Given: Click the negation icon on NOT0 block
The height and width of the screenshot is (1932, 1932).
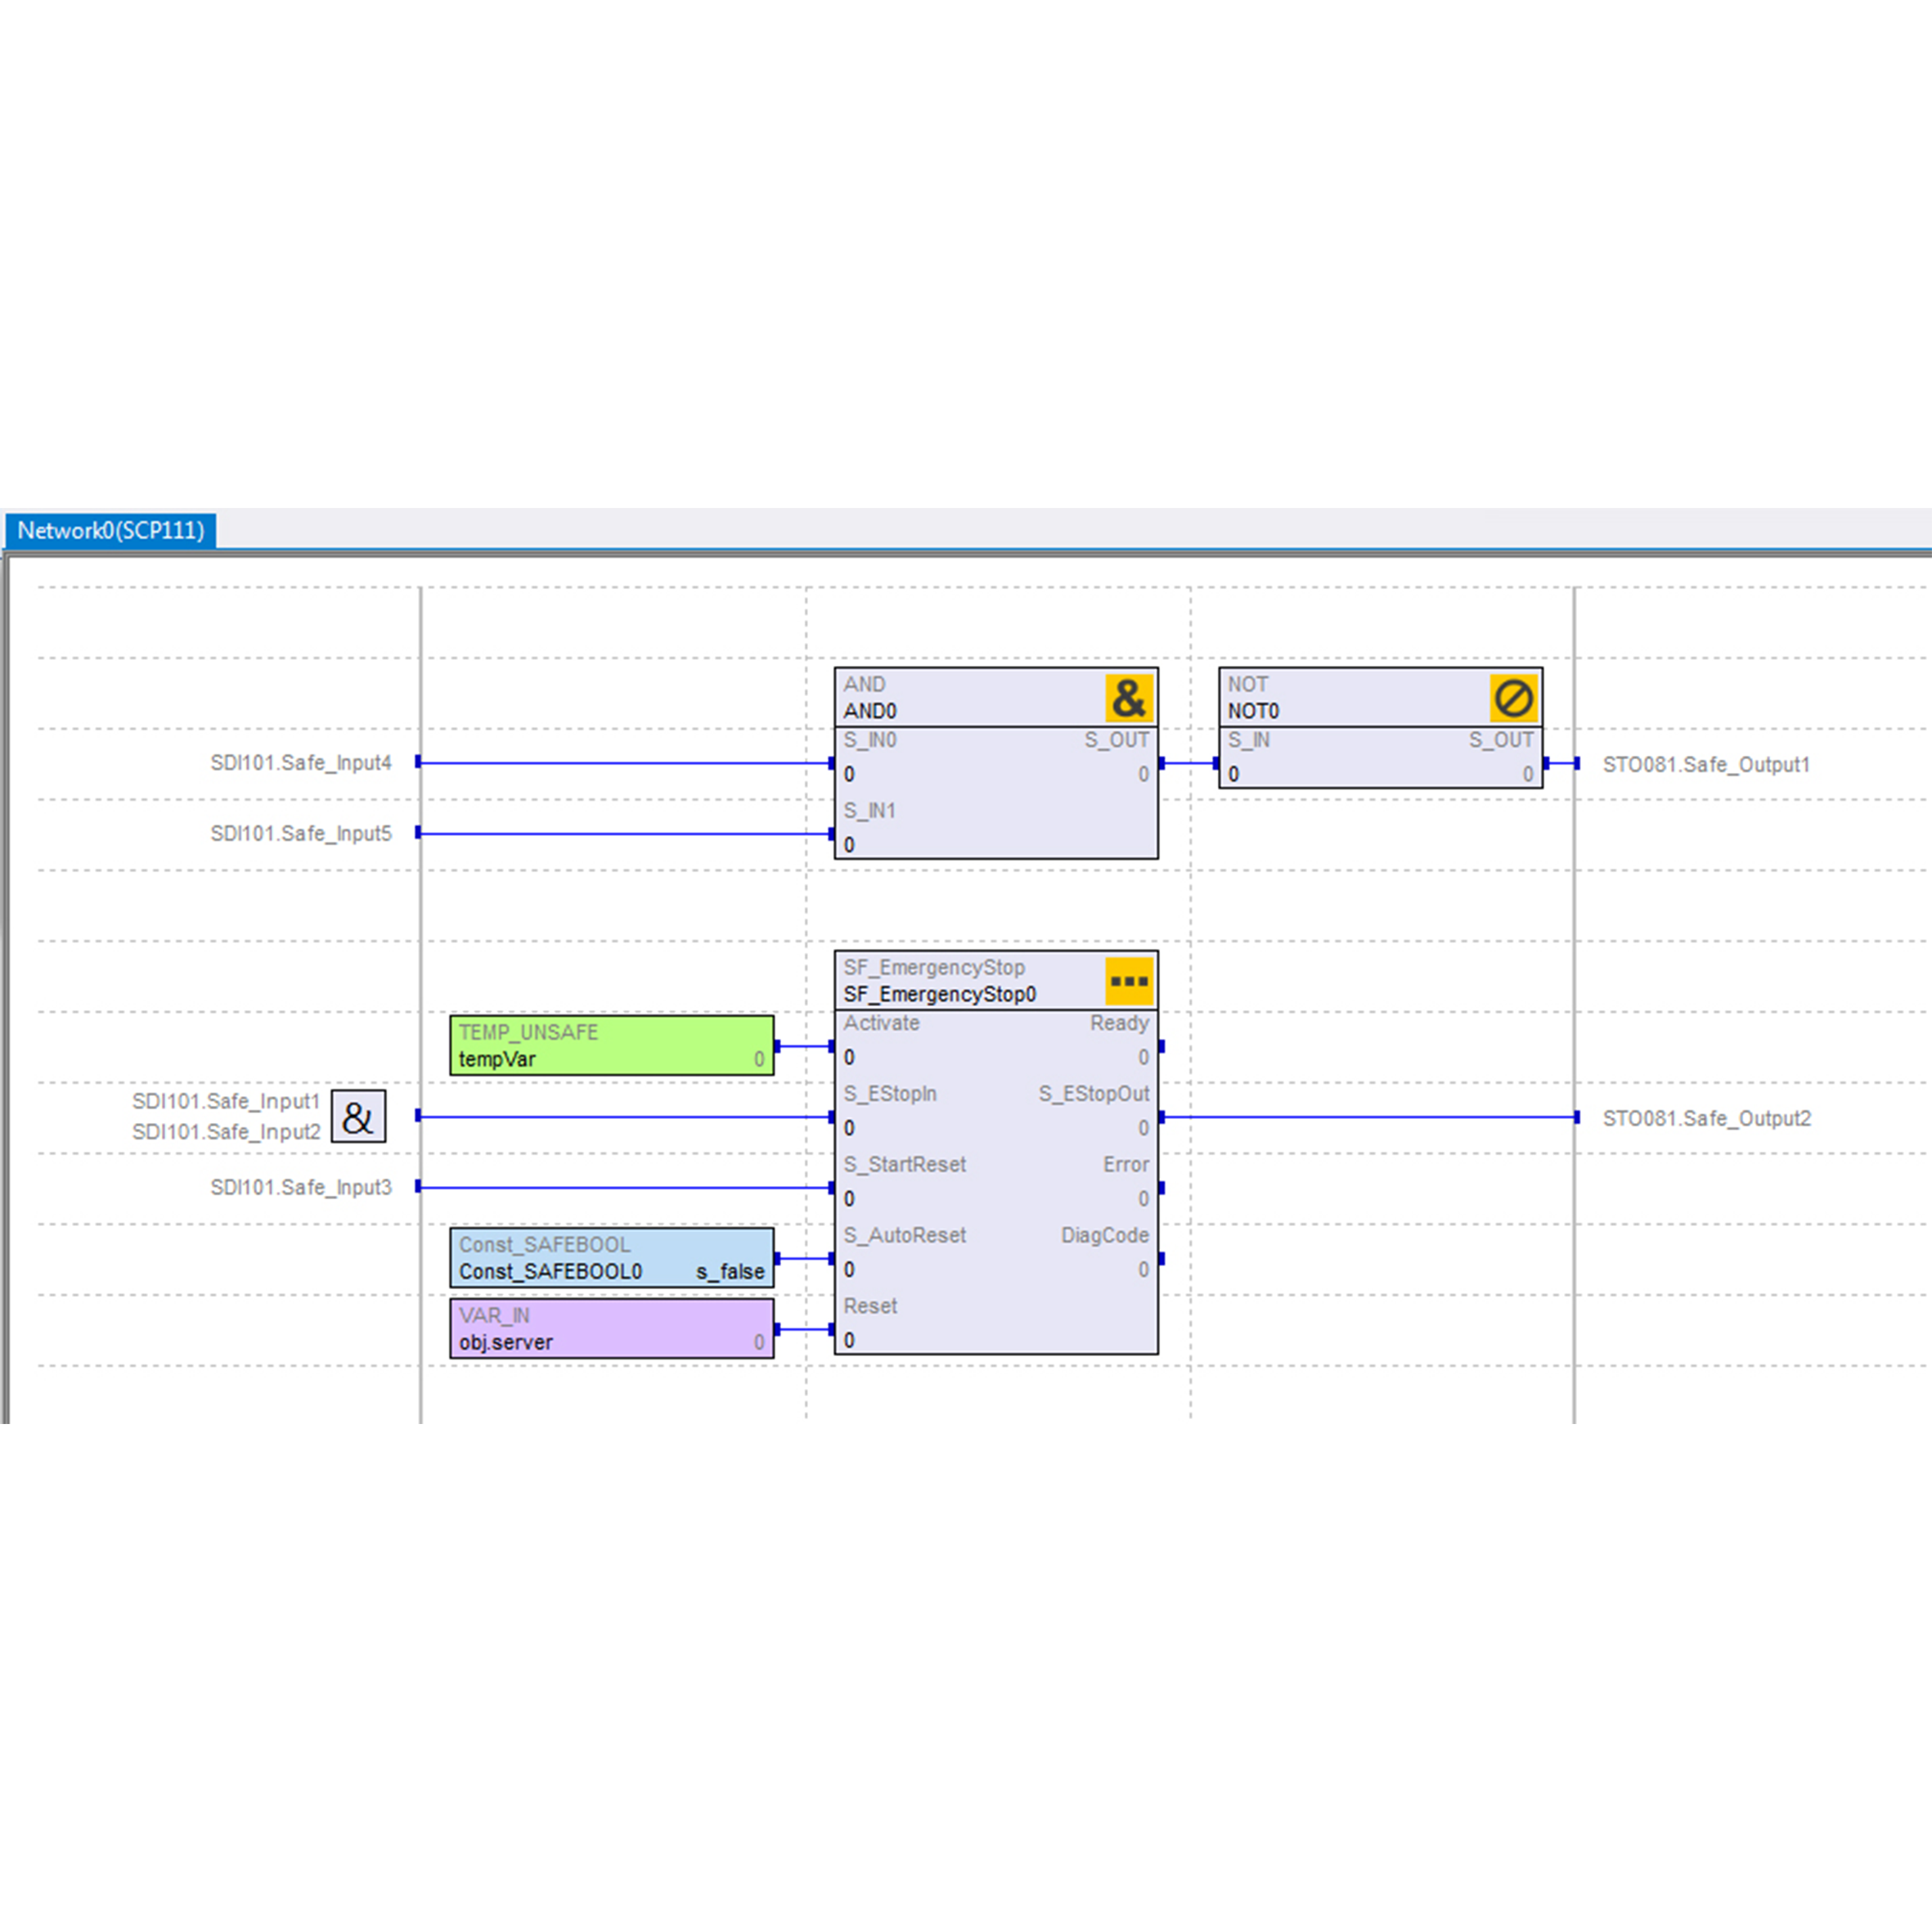Looking at the screenshot, I should pyautogui.click(x=1513, y=698).
